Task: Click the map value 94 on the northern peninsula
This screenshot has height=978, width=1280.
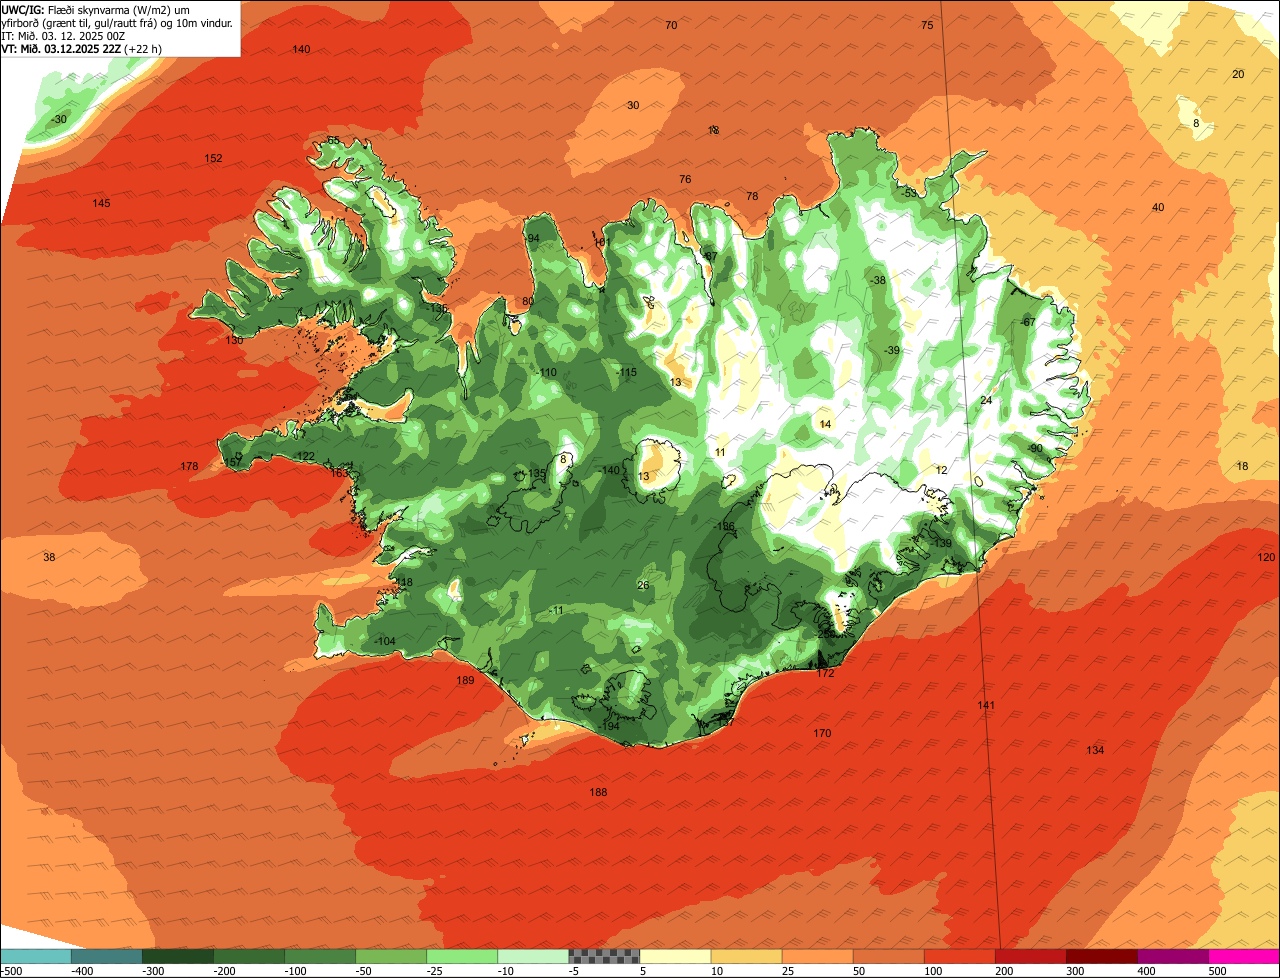Action: pyautogui.click(x=533, y=238)
